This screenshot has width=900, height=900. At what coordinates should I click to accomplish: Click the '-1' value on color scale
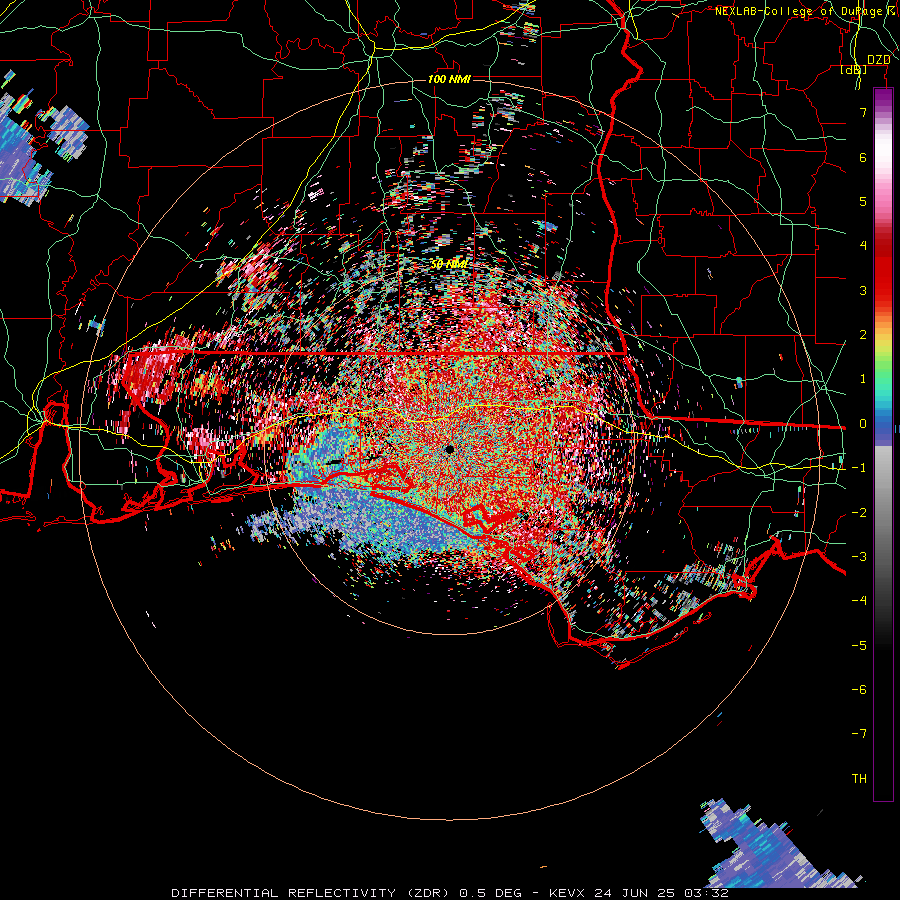coord(859,468)
